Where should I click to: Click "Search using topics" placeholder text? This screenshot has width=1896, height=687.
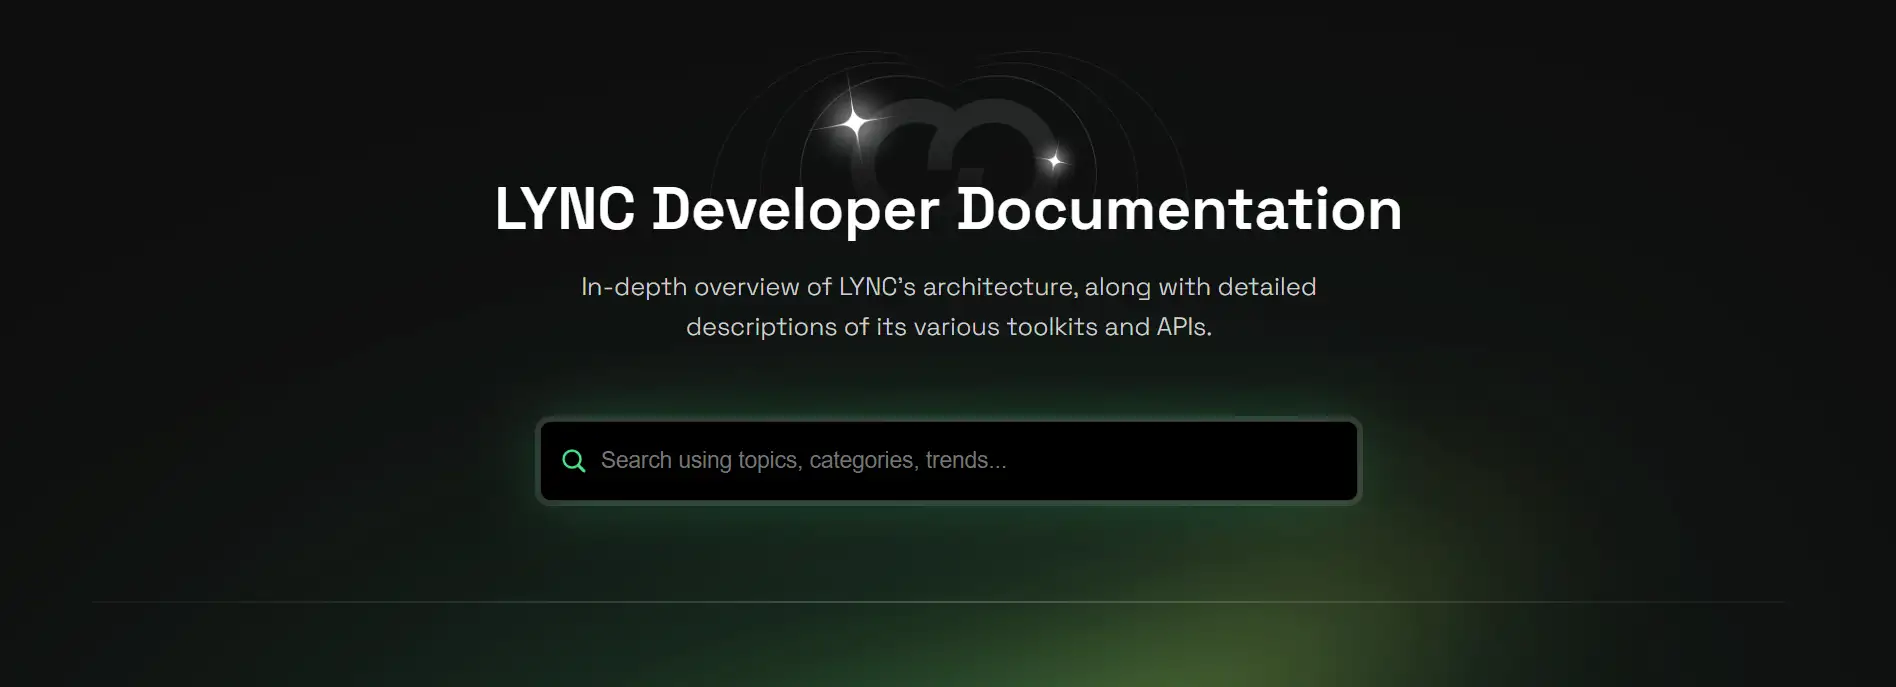click(x=666, y=461)
